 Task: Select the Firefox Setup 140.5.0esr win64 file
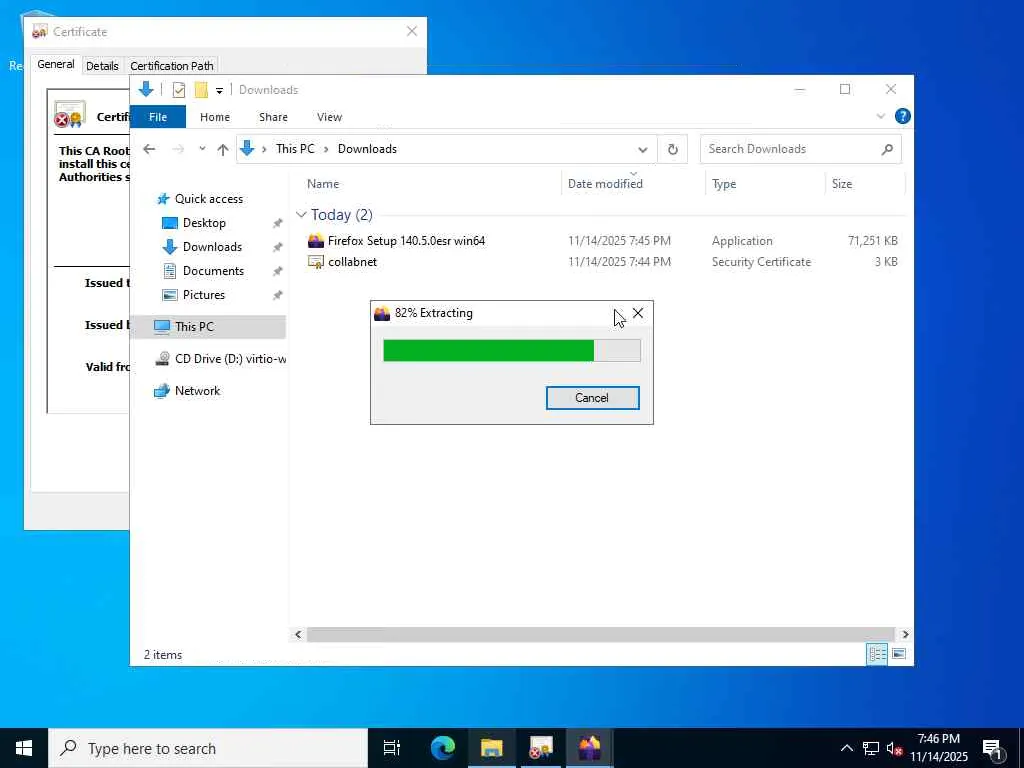tap(406, 241)
